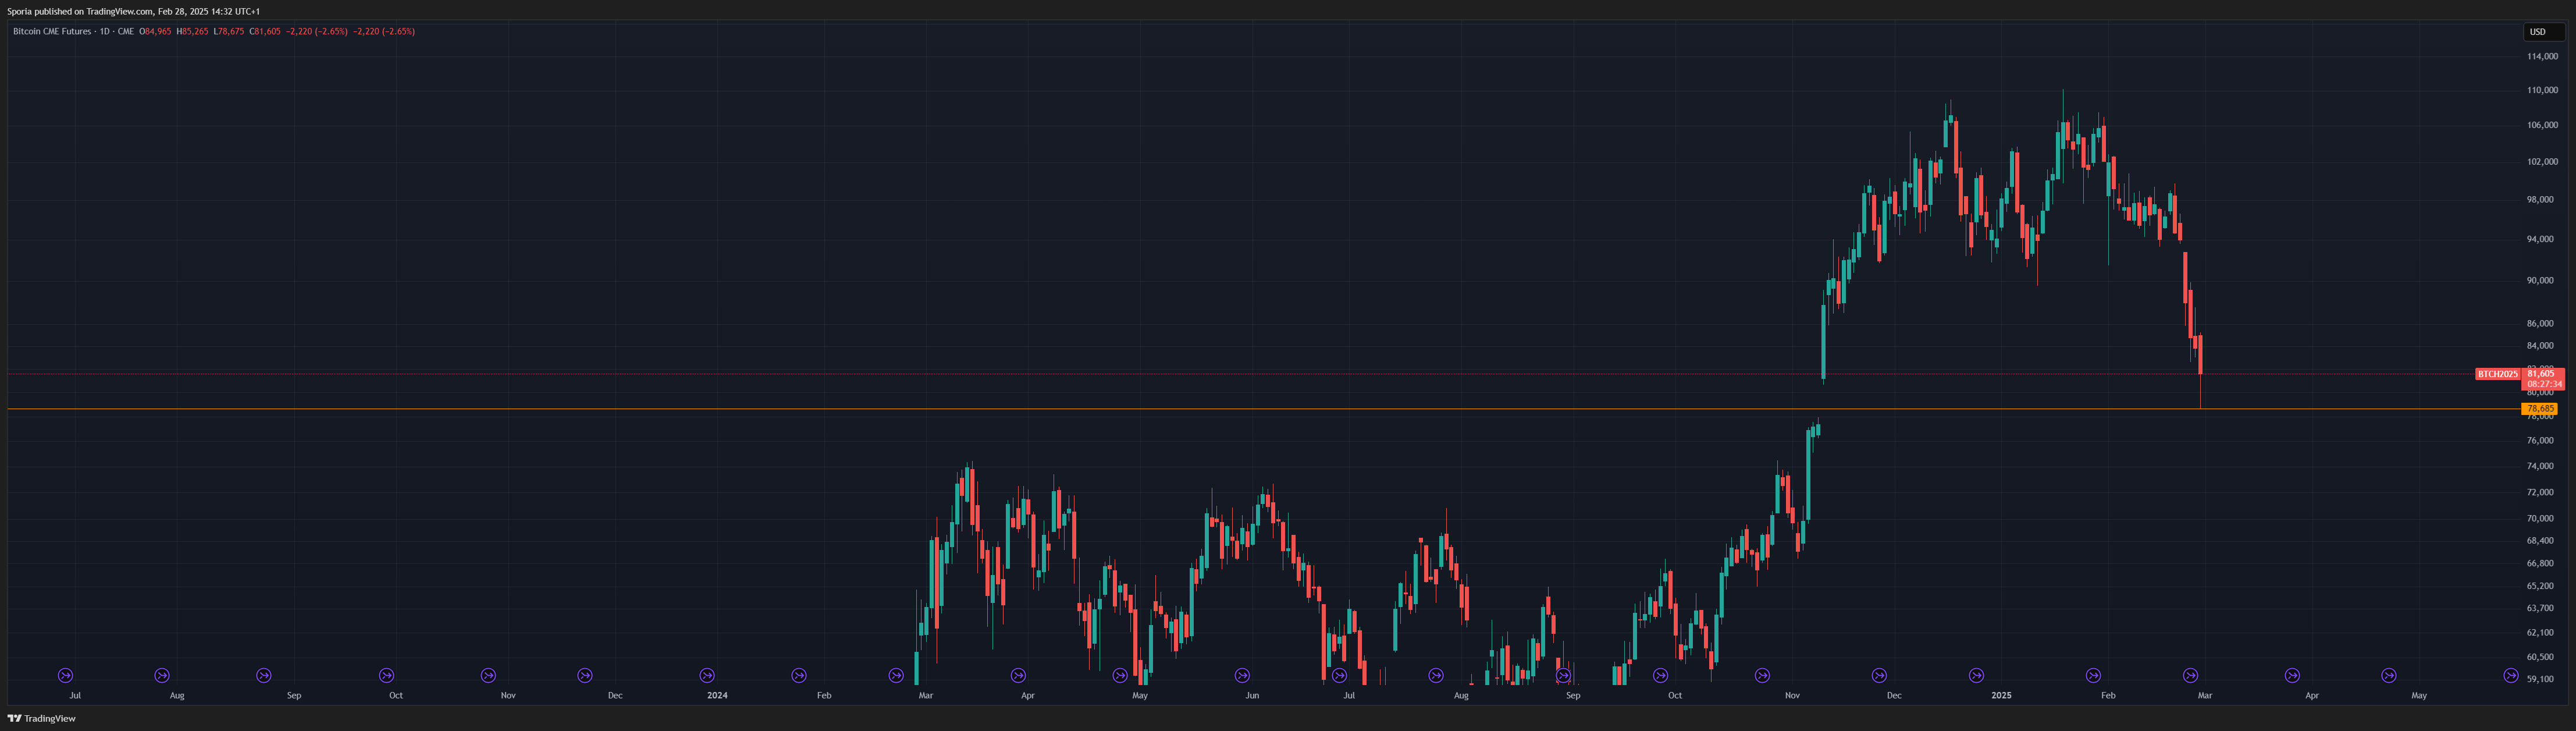Click contract switch marker left of Dec 2023 label
2576x731 pixels.
pos(585,675)
